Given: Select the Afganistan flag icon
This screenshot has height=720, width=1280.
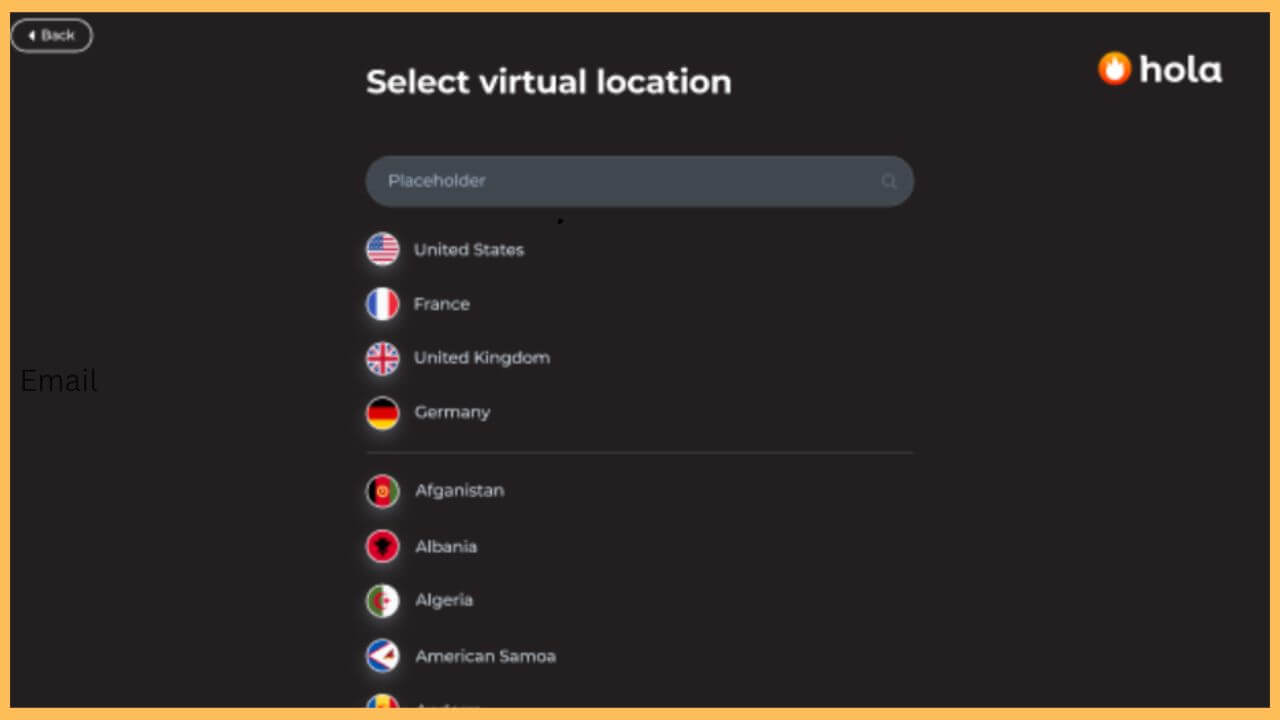Looking at the screenshot, I should (382, 490).
